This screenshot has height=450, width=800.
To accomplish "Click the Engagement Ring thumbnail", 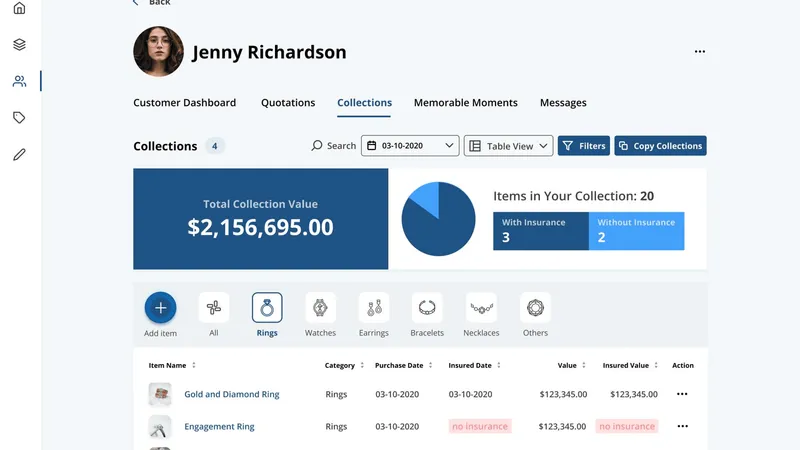I will [160, 427].
